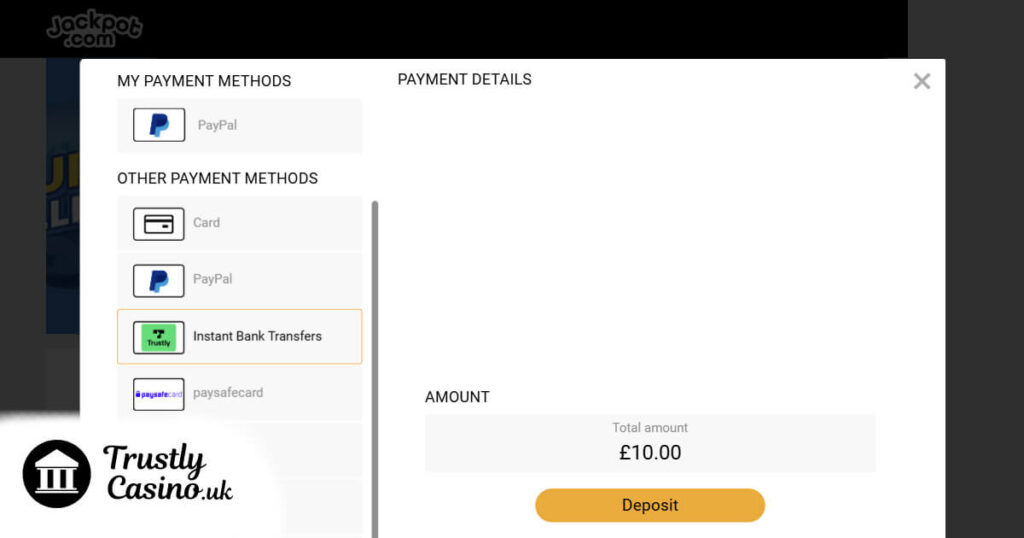Screen dimensions: 1024x538
Task: Click the payment methods list scrollbar
Action: 375,369
